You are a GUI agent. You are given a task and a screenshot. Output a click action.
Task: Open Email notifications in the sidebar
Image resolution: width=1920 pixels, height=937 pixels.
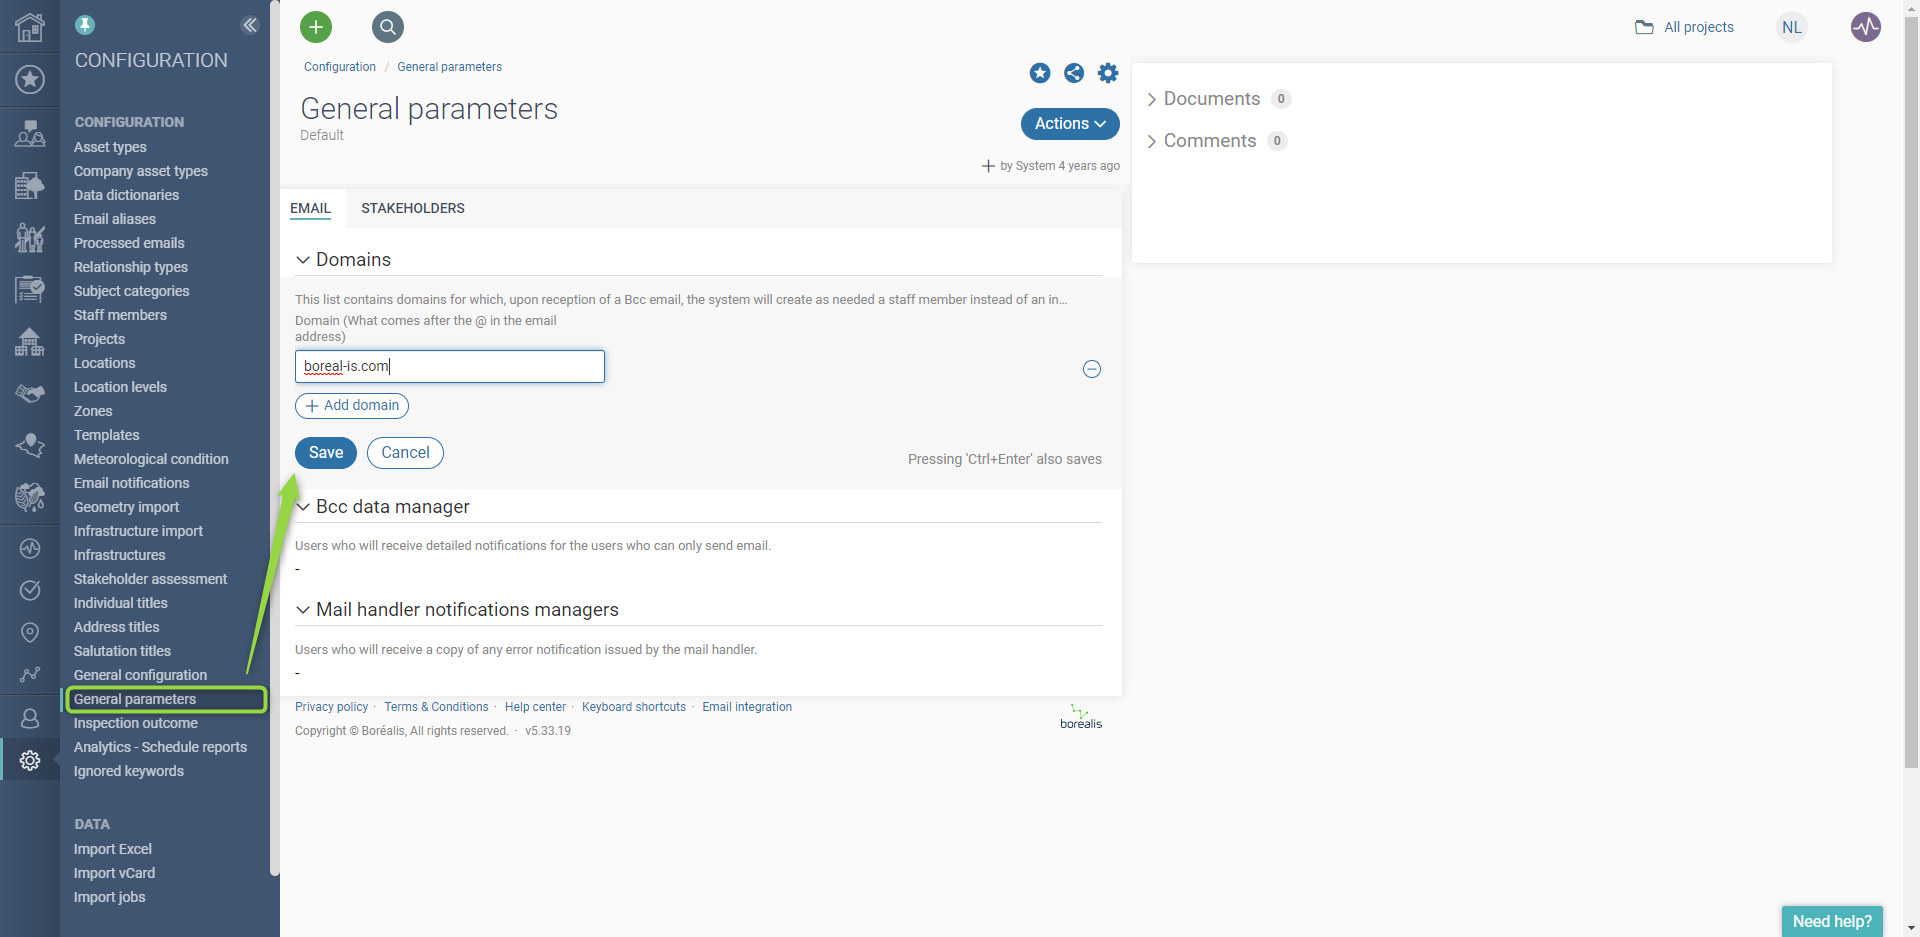tap(131, 483)
